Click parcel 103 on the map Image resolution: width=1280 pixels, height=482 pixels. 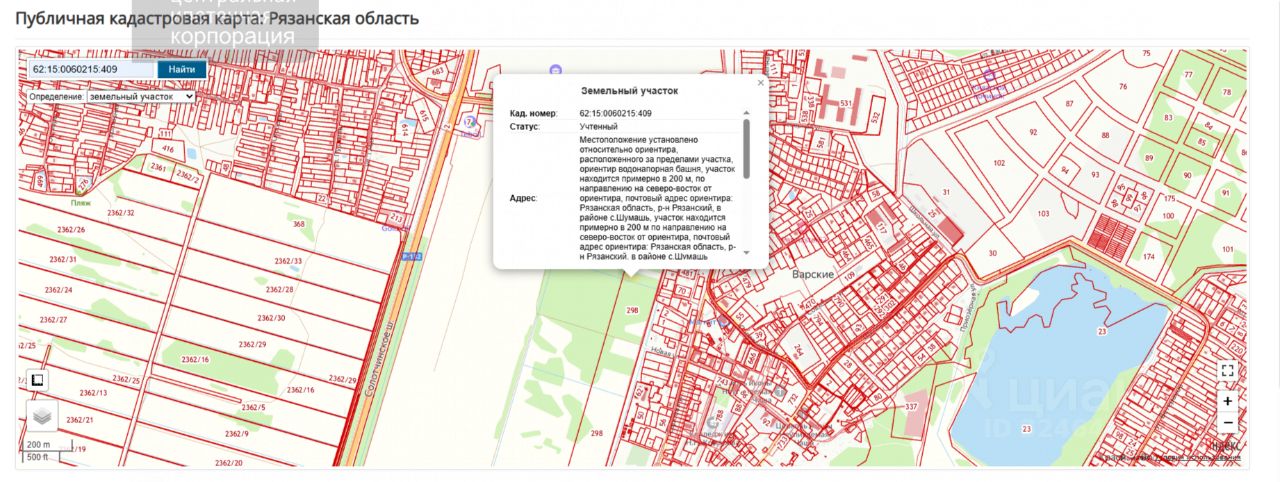[x=1043, y=214]
